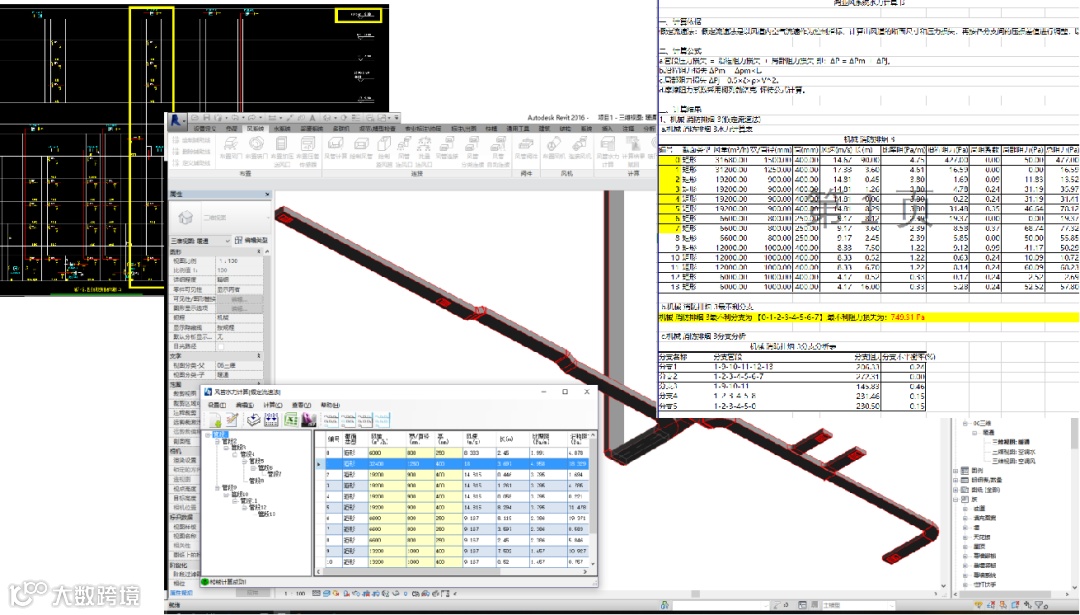Open the 编辑 menu in calculation dialog

click(245, 405)
